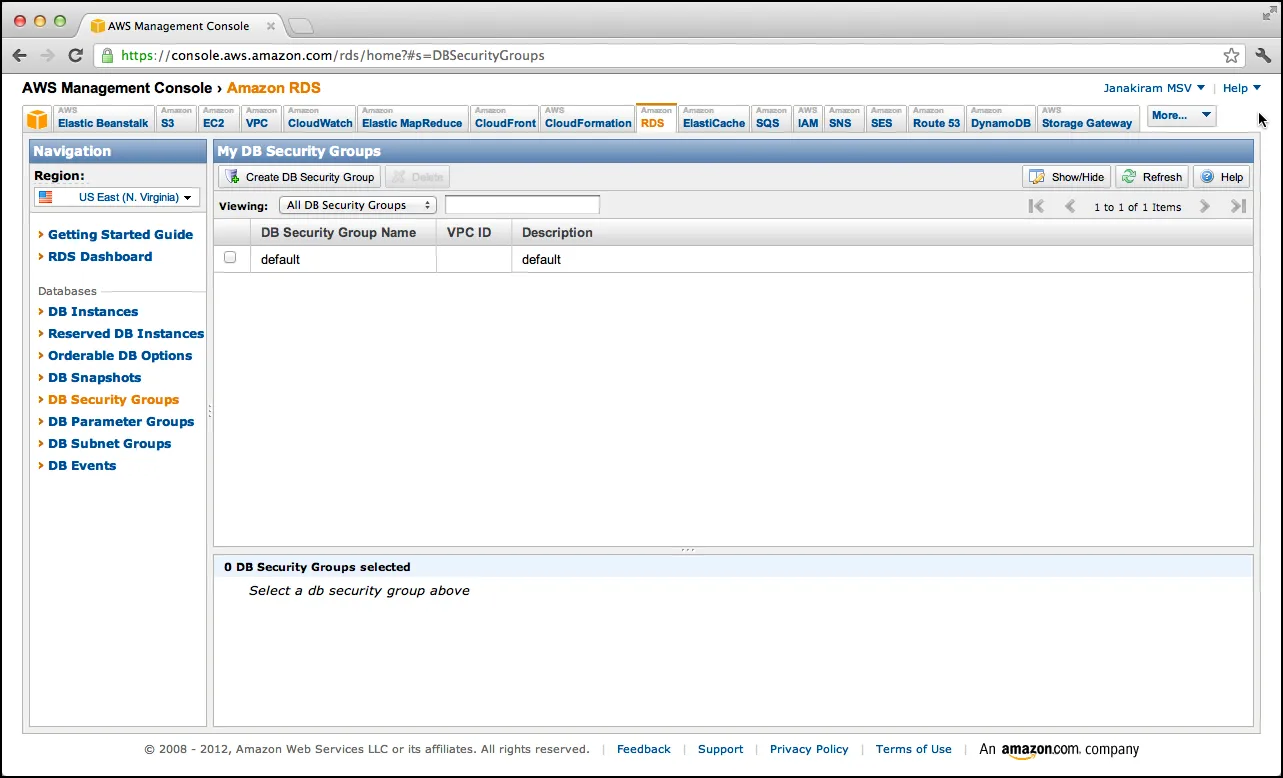Image resolution: width=1283 pixels, height=778 pixels.
Task: Click the toolbar Help button
Action: coord(1221,177)
